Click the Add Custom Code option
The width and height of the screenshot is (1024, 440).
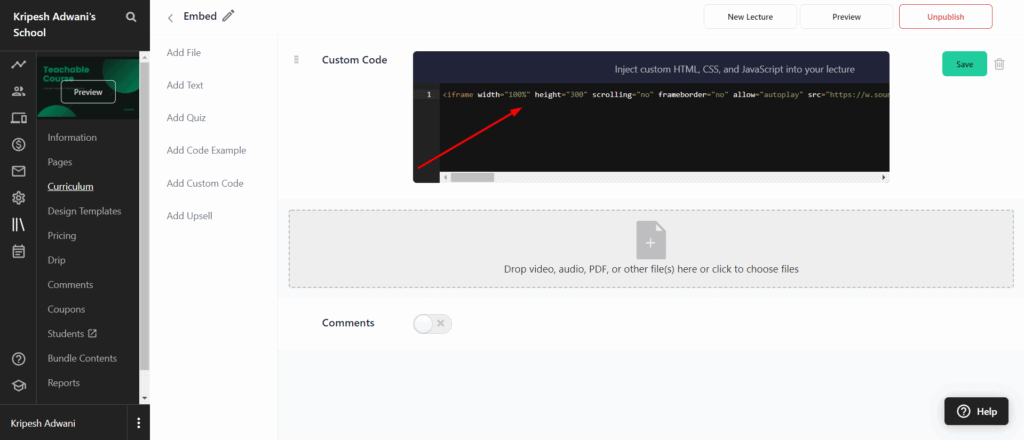pyautogui.click(x=204, y=183)
